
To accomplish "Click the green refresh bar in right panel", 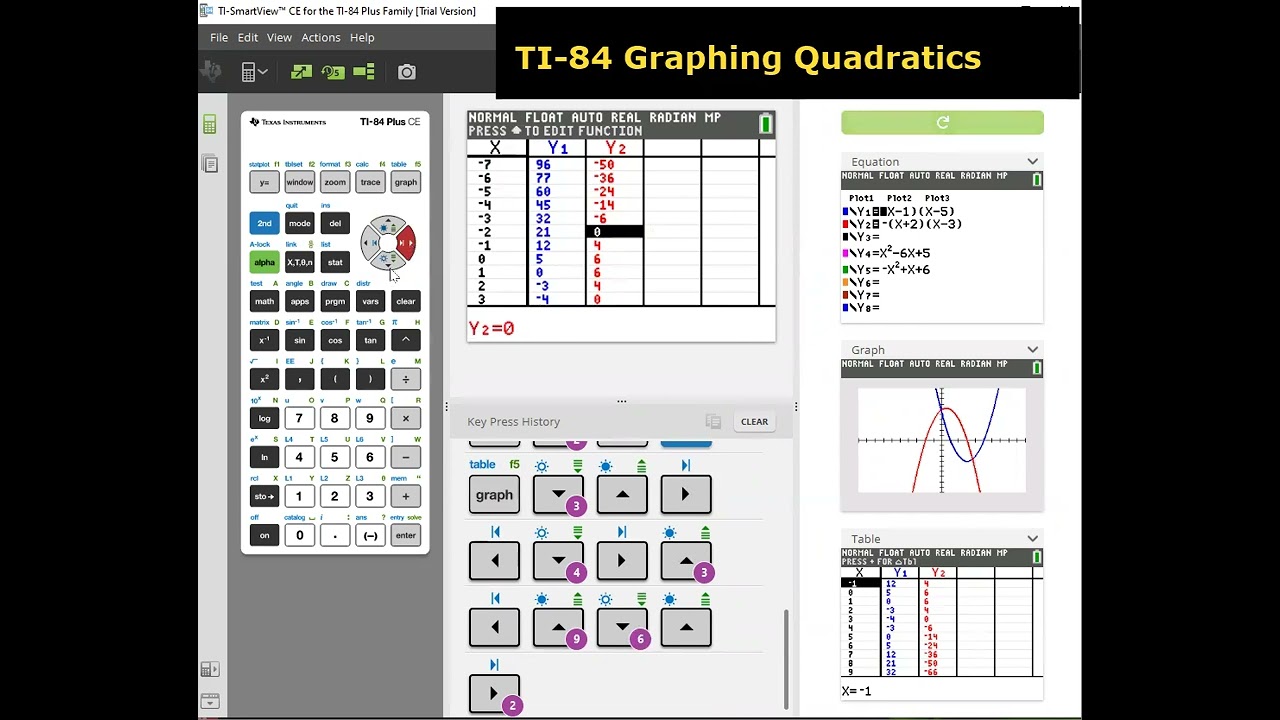I will pos(942,122).
